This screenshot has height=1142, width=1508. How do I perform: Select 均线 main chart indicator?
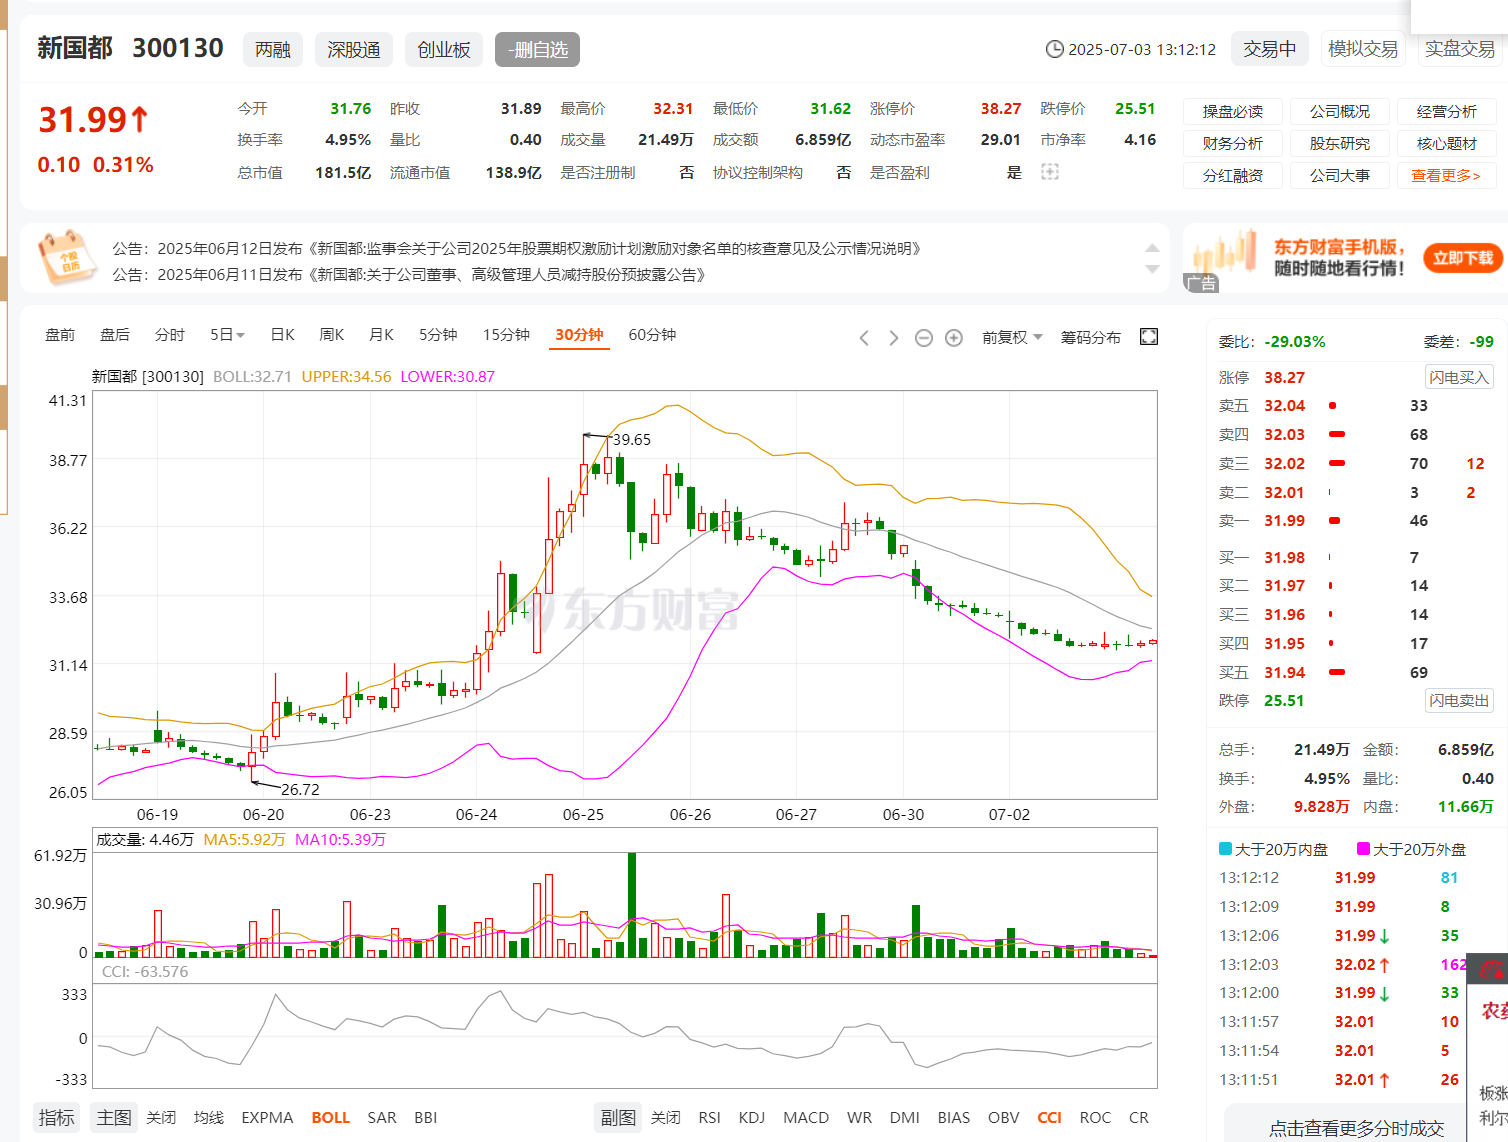click(209, 1118)
